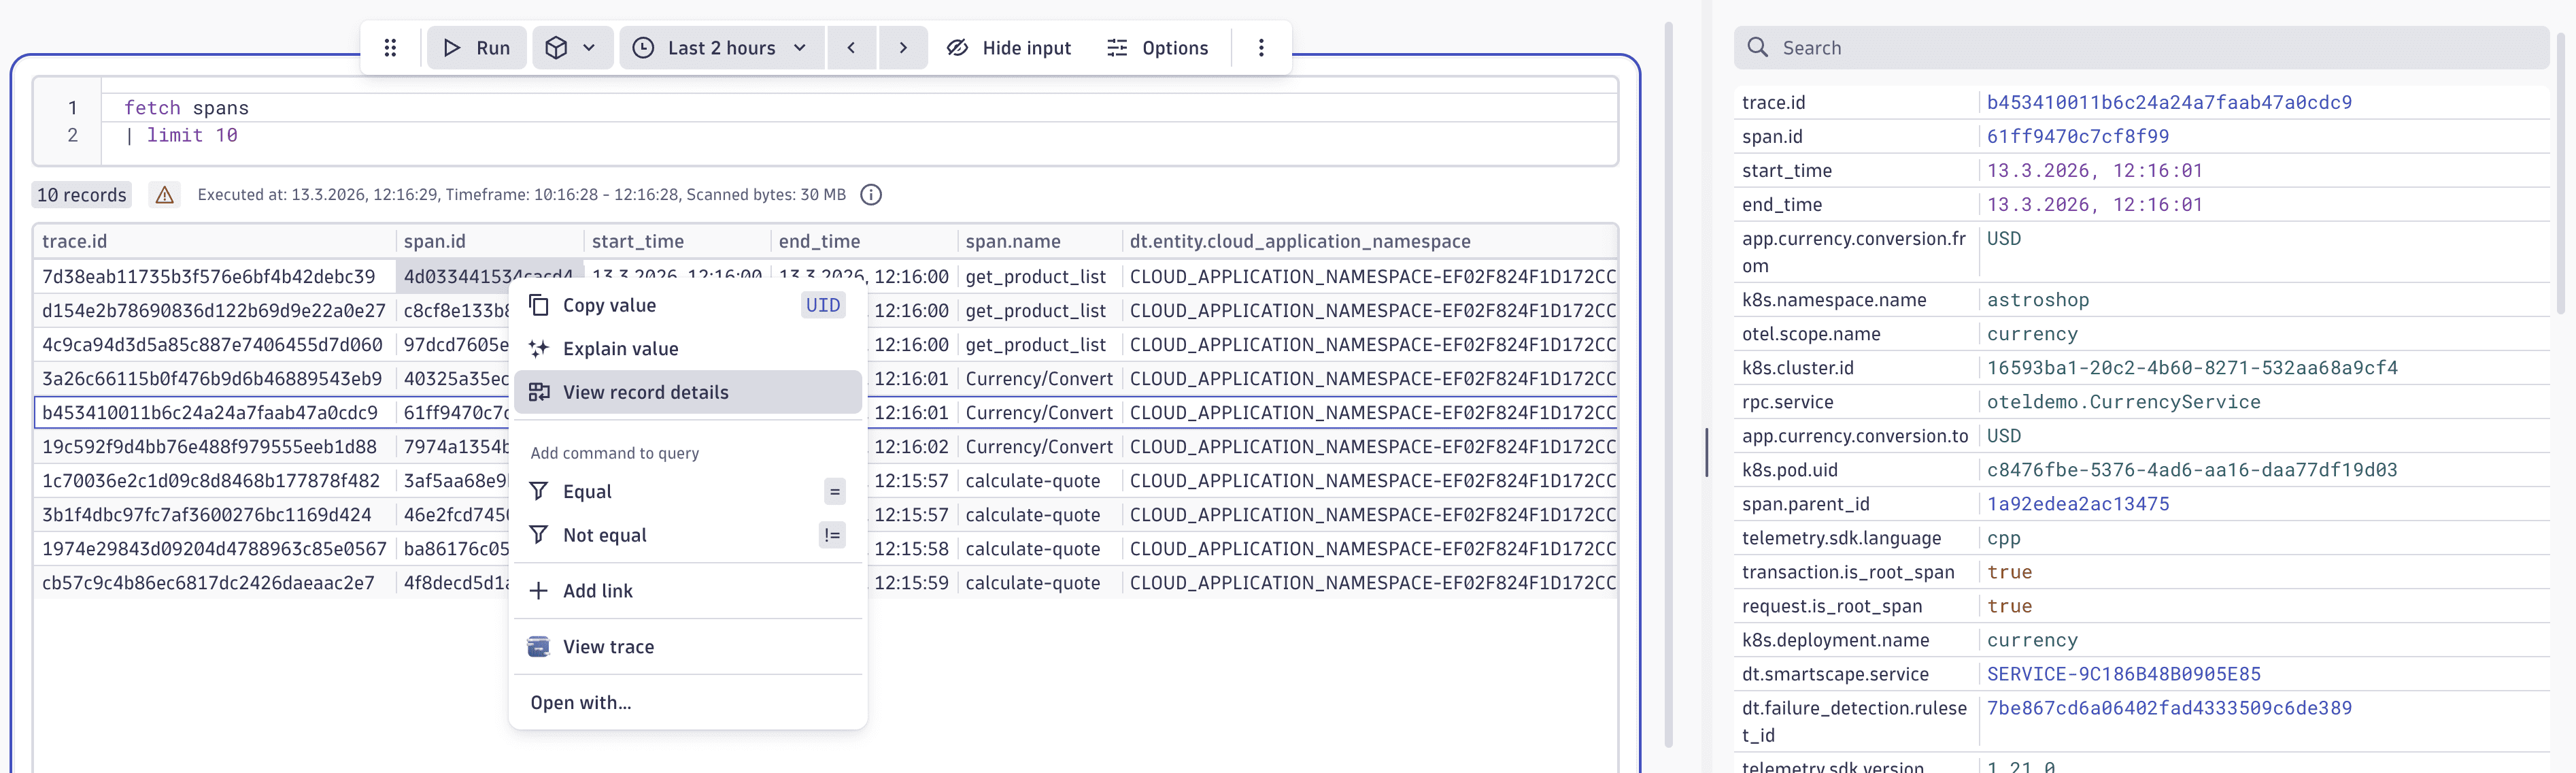Toggle Hide input for the query

(x=1008, y=47)
